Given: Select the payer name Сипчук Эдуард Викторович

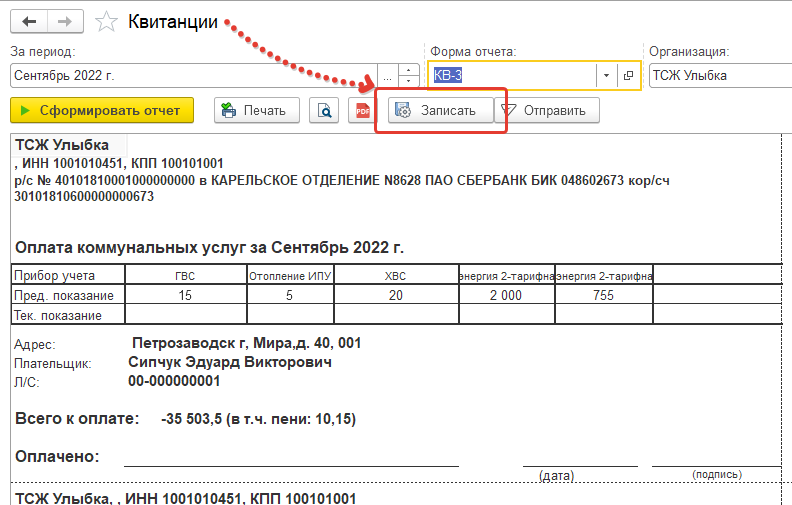Looking at the screenshot, I should click(x=230, y=362).
